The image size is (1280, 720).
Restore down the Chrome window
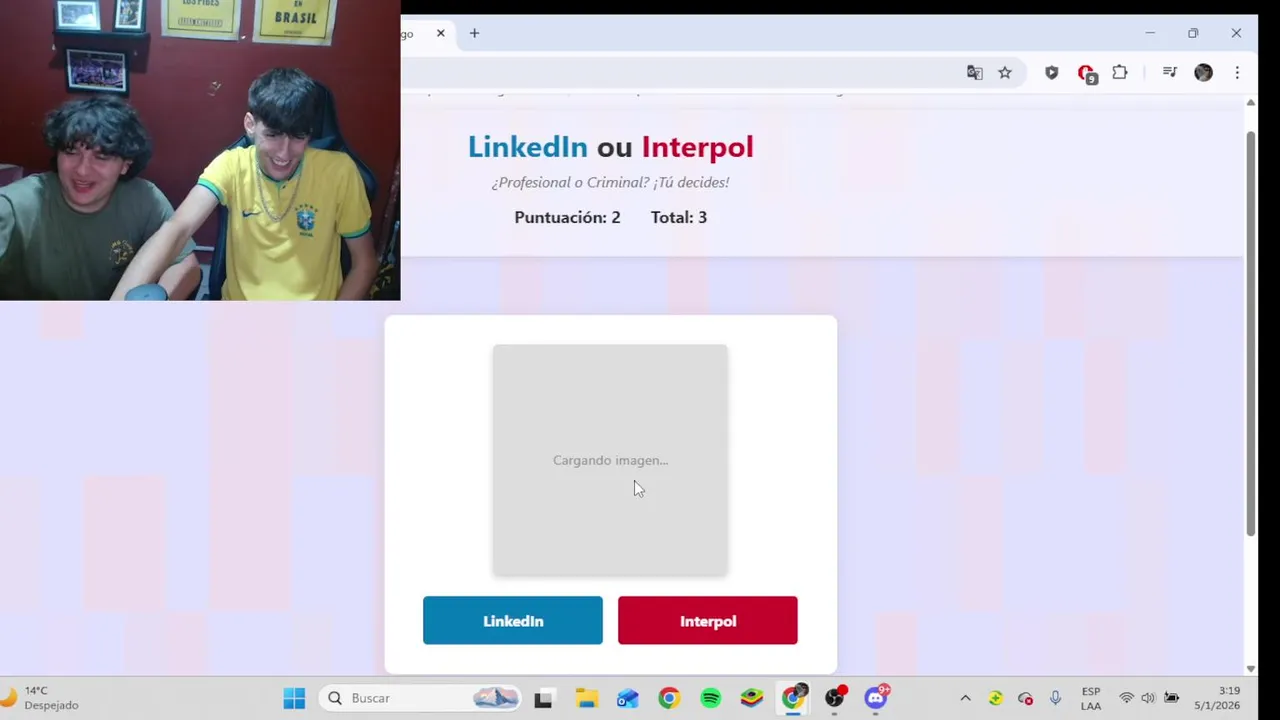[1193, 33]
